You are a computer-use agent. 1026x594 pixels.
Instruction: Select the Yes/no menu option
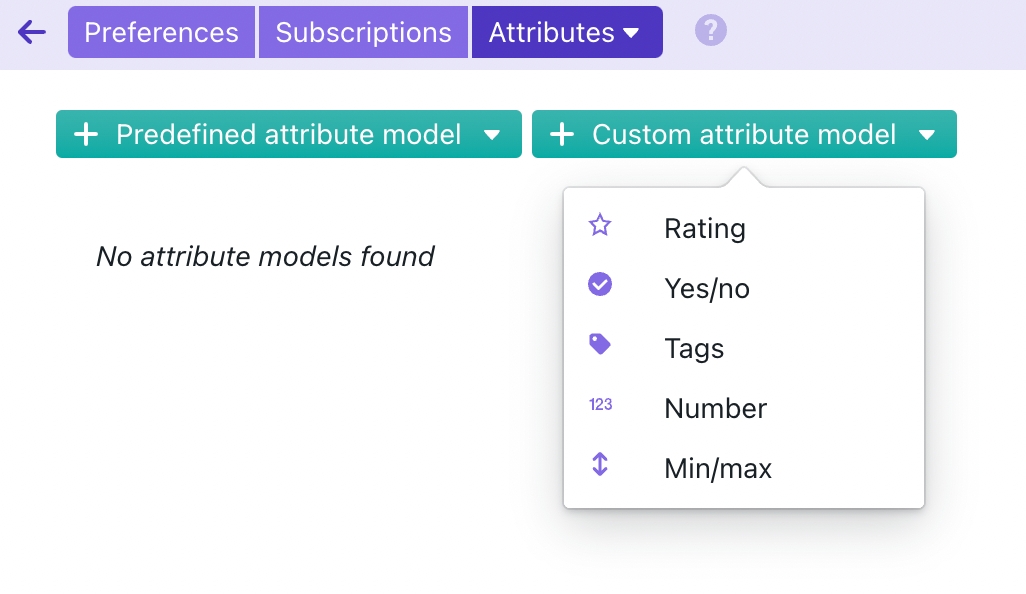[707, 289]
